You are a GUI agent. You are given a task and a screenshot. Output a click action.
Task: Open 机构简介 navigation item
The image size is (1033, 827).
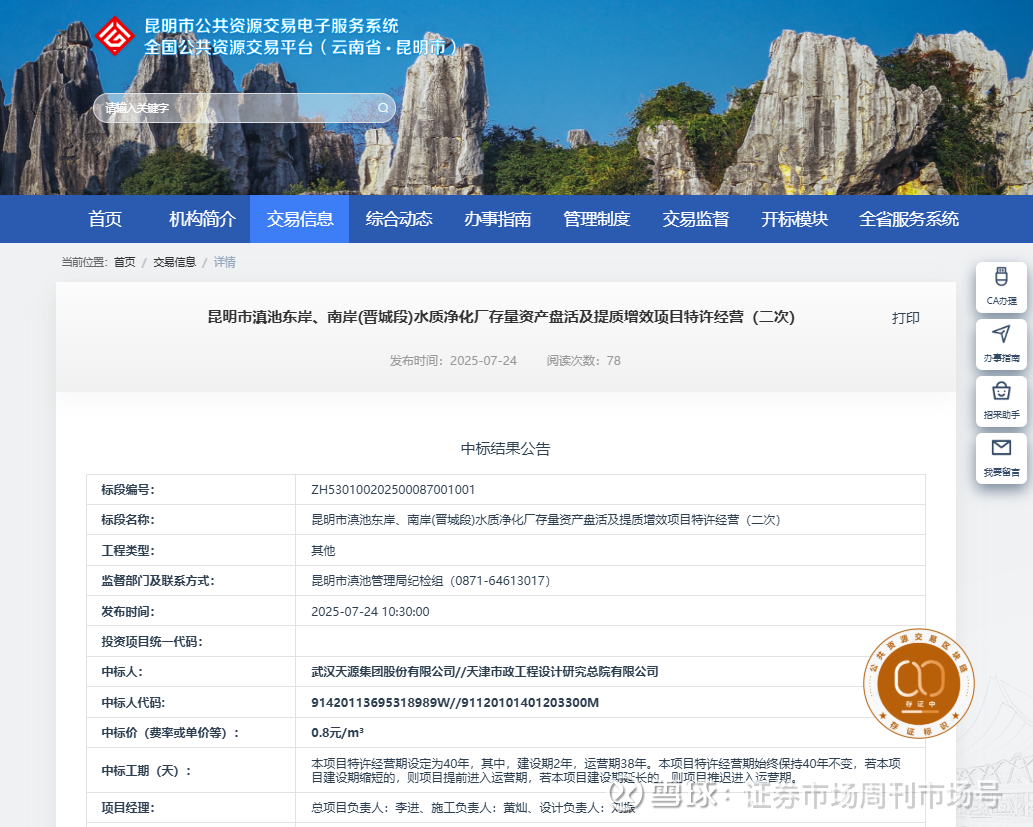coord(202,219)
